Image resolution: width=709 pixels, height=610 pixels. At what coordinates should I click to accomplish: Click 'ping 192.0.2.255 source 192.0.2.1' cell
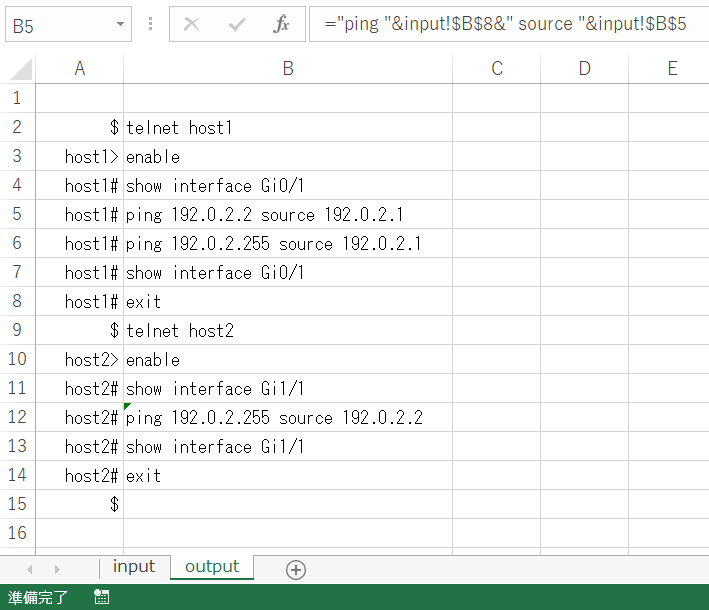coord(288,243)
